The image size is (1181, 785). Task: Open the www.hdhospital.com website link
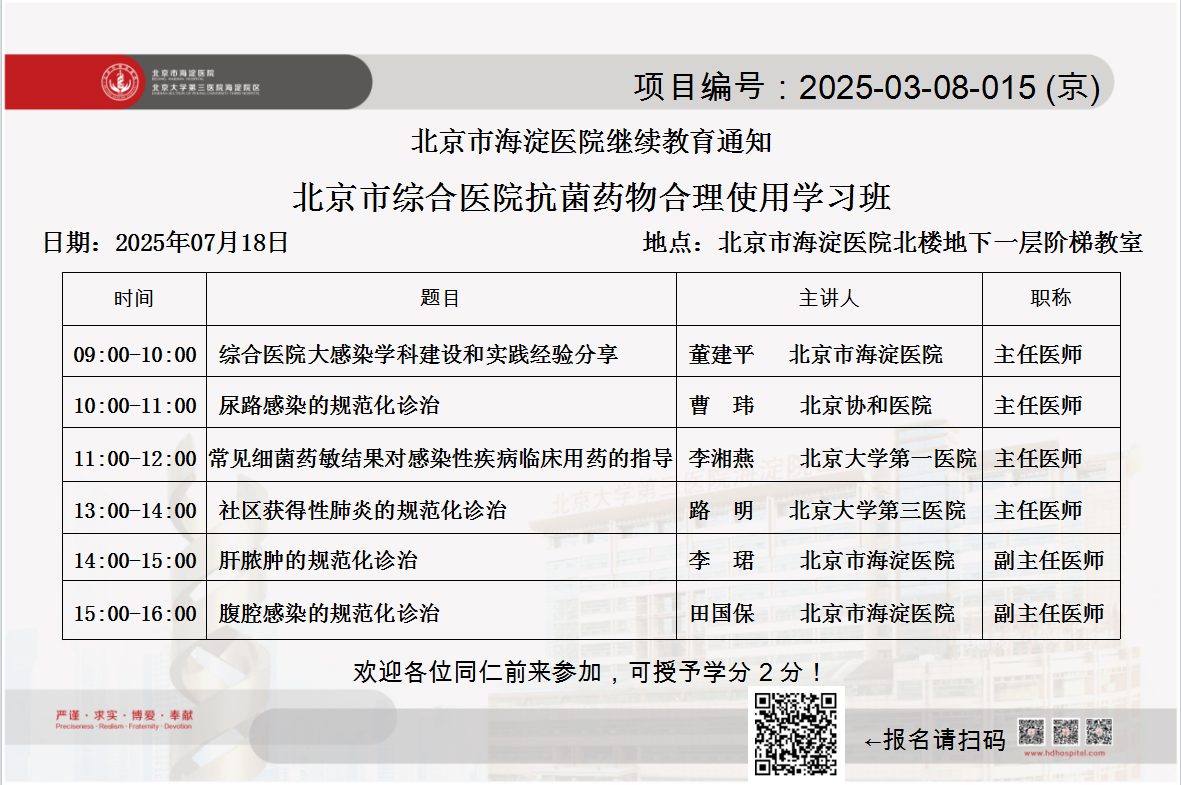tap(1064, 753)
